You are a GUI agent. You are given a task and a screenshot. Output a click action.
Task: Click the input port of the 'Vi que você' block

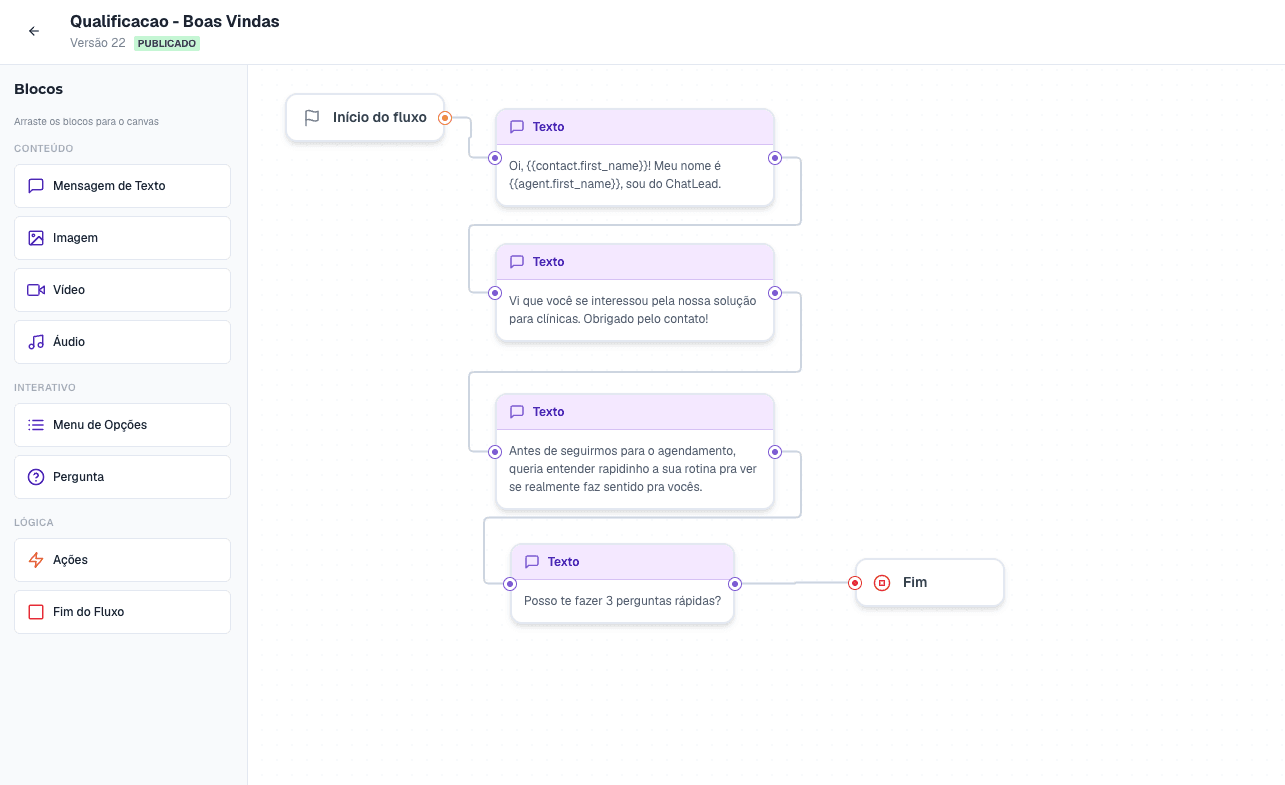click(495, 293)
